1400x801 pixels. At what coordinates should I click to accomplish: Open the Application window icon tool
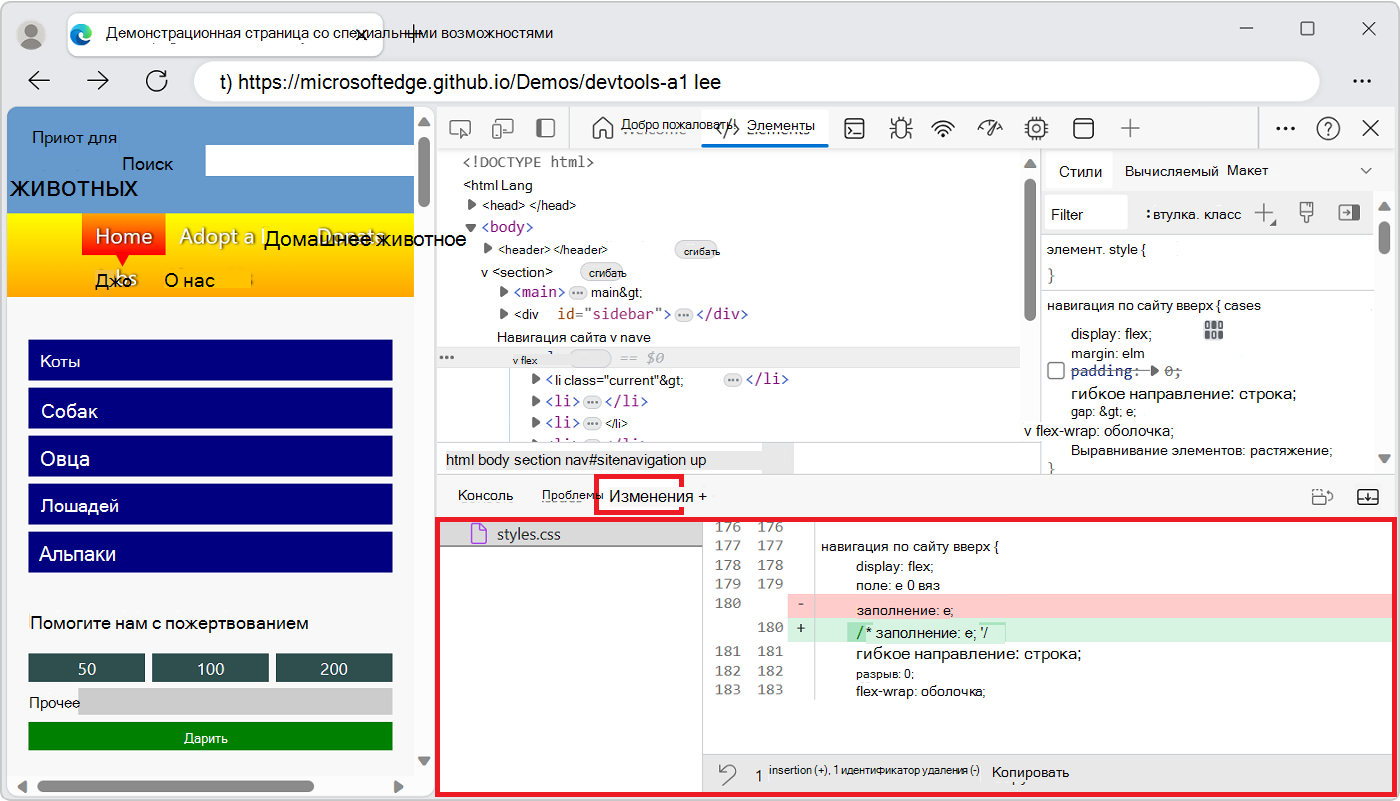pos(1083,128)
